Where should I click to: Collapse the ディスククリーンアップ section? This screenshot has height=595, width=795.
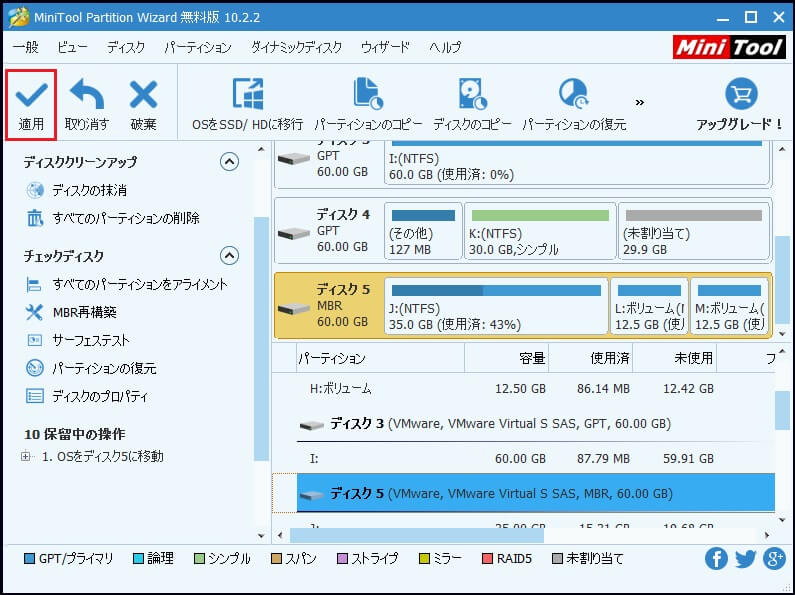pyautogui.click(x=229, y=162)
